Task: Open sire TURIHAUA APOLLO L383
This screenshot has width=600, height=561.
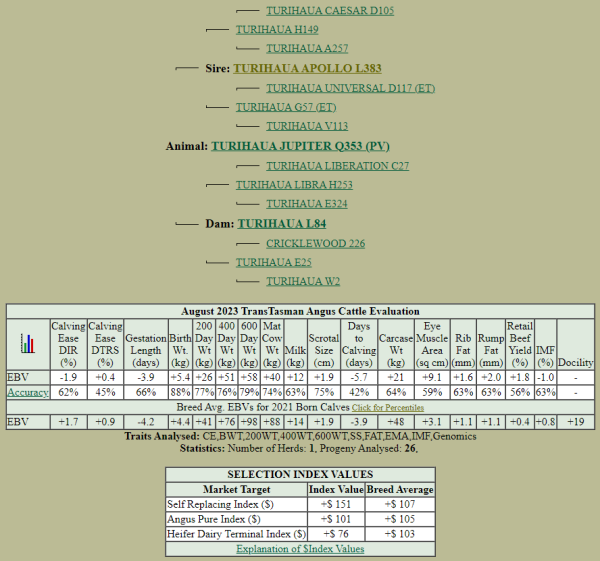Action: tap(307, 68)
